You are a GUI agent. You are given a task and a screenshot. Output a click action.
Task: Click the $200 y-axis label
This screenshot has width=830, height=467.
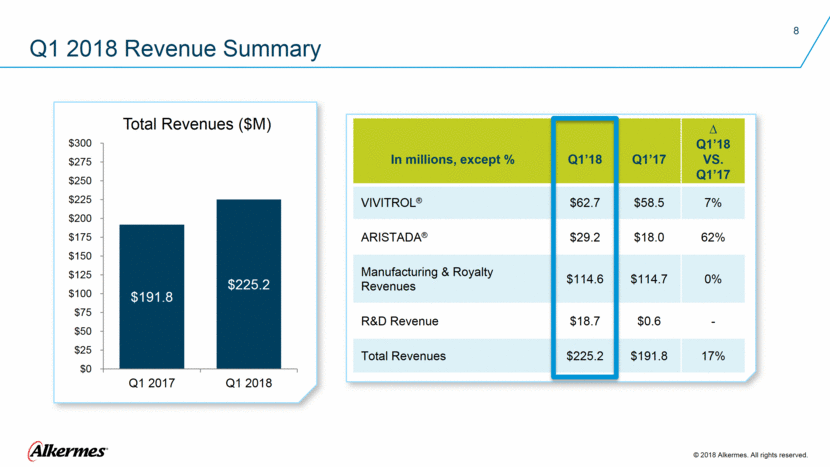[80, 218]
